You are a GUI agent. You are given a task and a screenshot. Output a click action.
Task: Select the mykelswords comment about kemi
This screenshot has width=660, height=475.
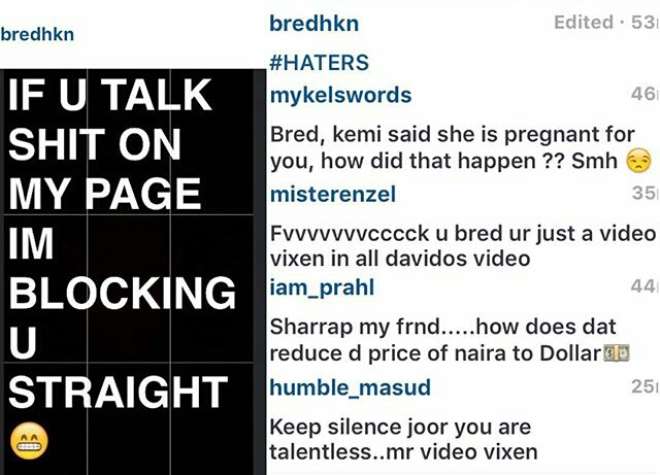(x=460, y=148)
